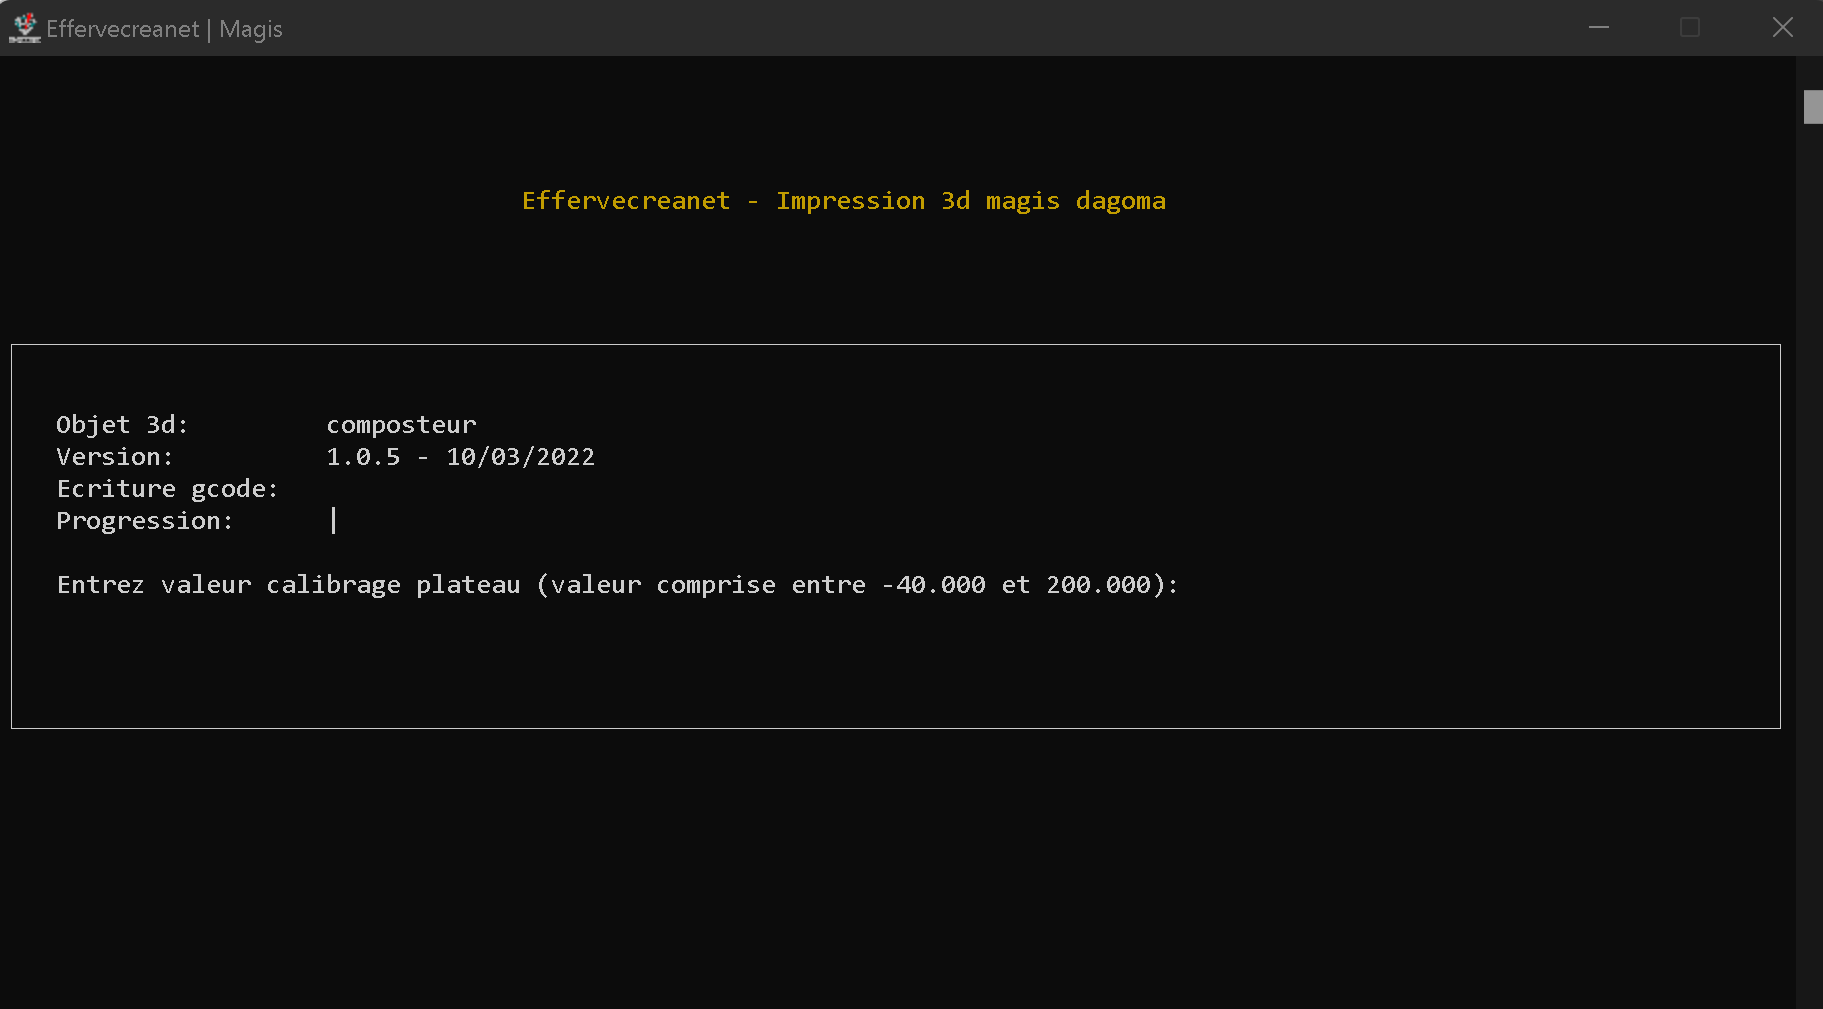Close the Magis console window

pyautogui.click(x=1782, y=28)
